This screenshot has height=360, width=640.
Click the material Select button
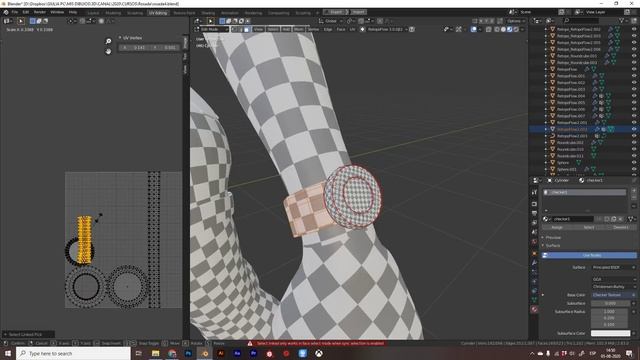coord(589,227)
